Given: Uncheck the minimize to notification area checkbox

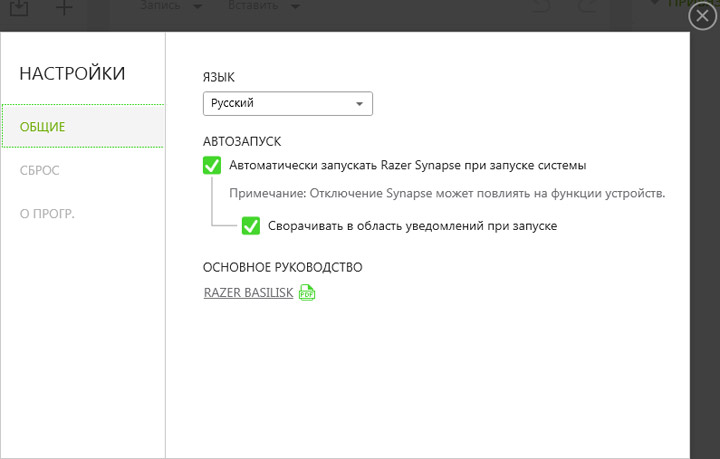Looking at the screenshot, I should pyautogui.click(x=251, y=226).
